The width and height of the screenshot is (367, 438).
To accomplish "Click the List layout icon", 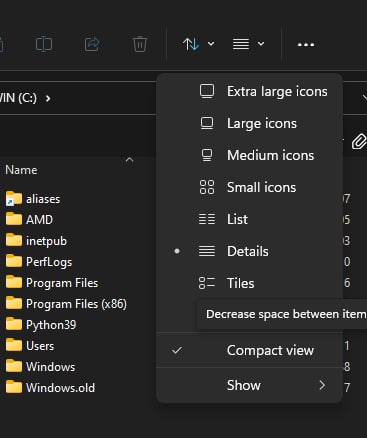I will click(x=207, y=219).
